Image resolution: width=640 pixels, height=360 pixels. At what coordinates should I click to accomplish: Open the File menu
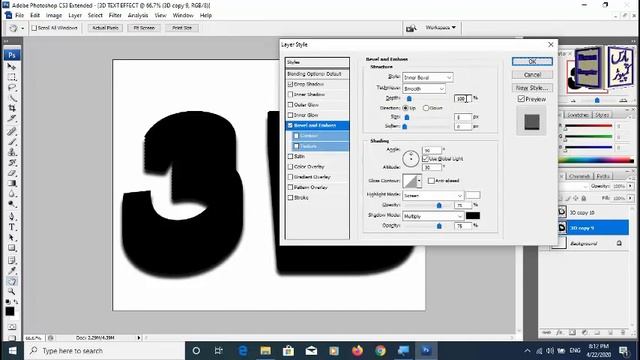click(x=20, y=15)
